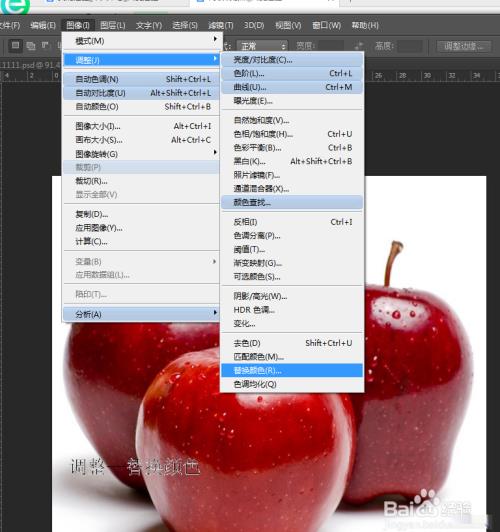This screenshot has width=500, height=532.
Task: Expand the 分析(A) submenu
Action: pyautogui.click(x=142, y=315)
